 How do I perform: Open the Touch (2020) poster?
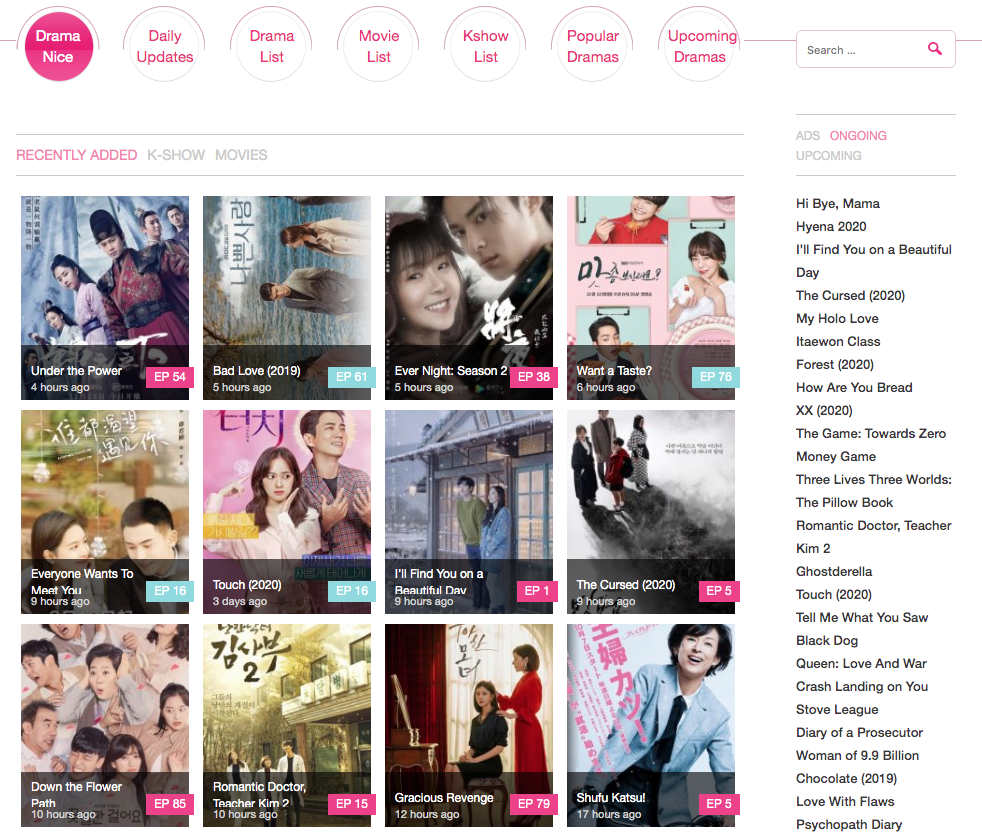click(287, 512)
